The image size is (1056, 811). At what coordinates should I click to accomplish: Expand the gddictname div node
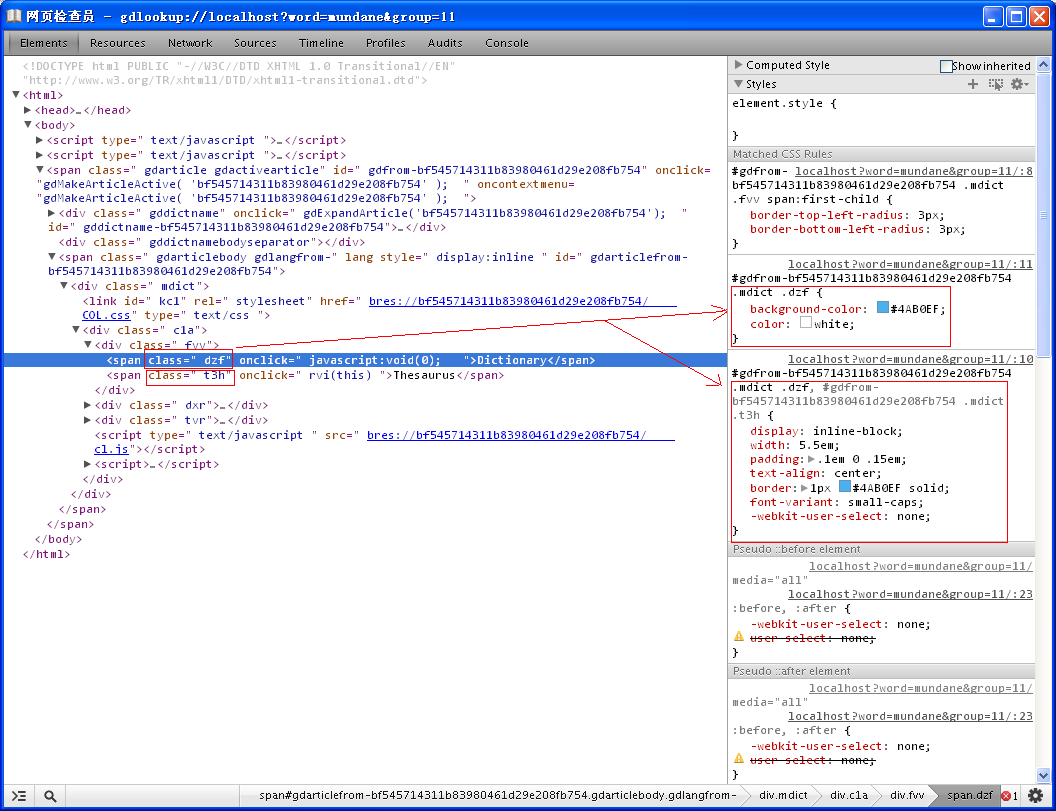pos(52,213)
